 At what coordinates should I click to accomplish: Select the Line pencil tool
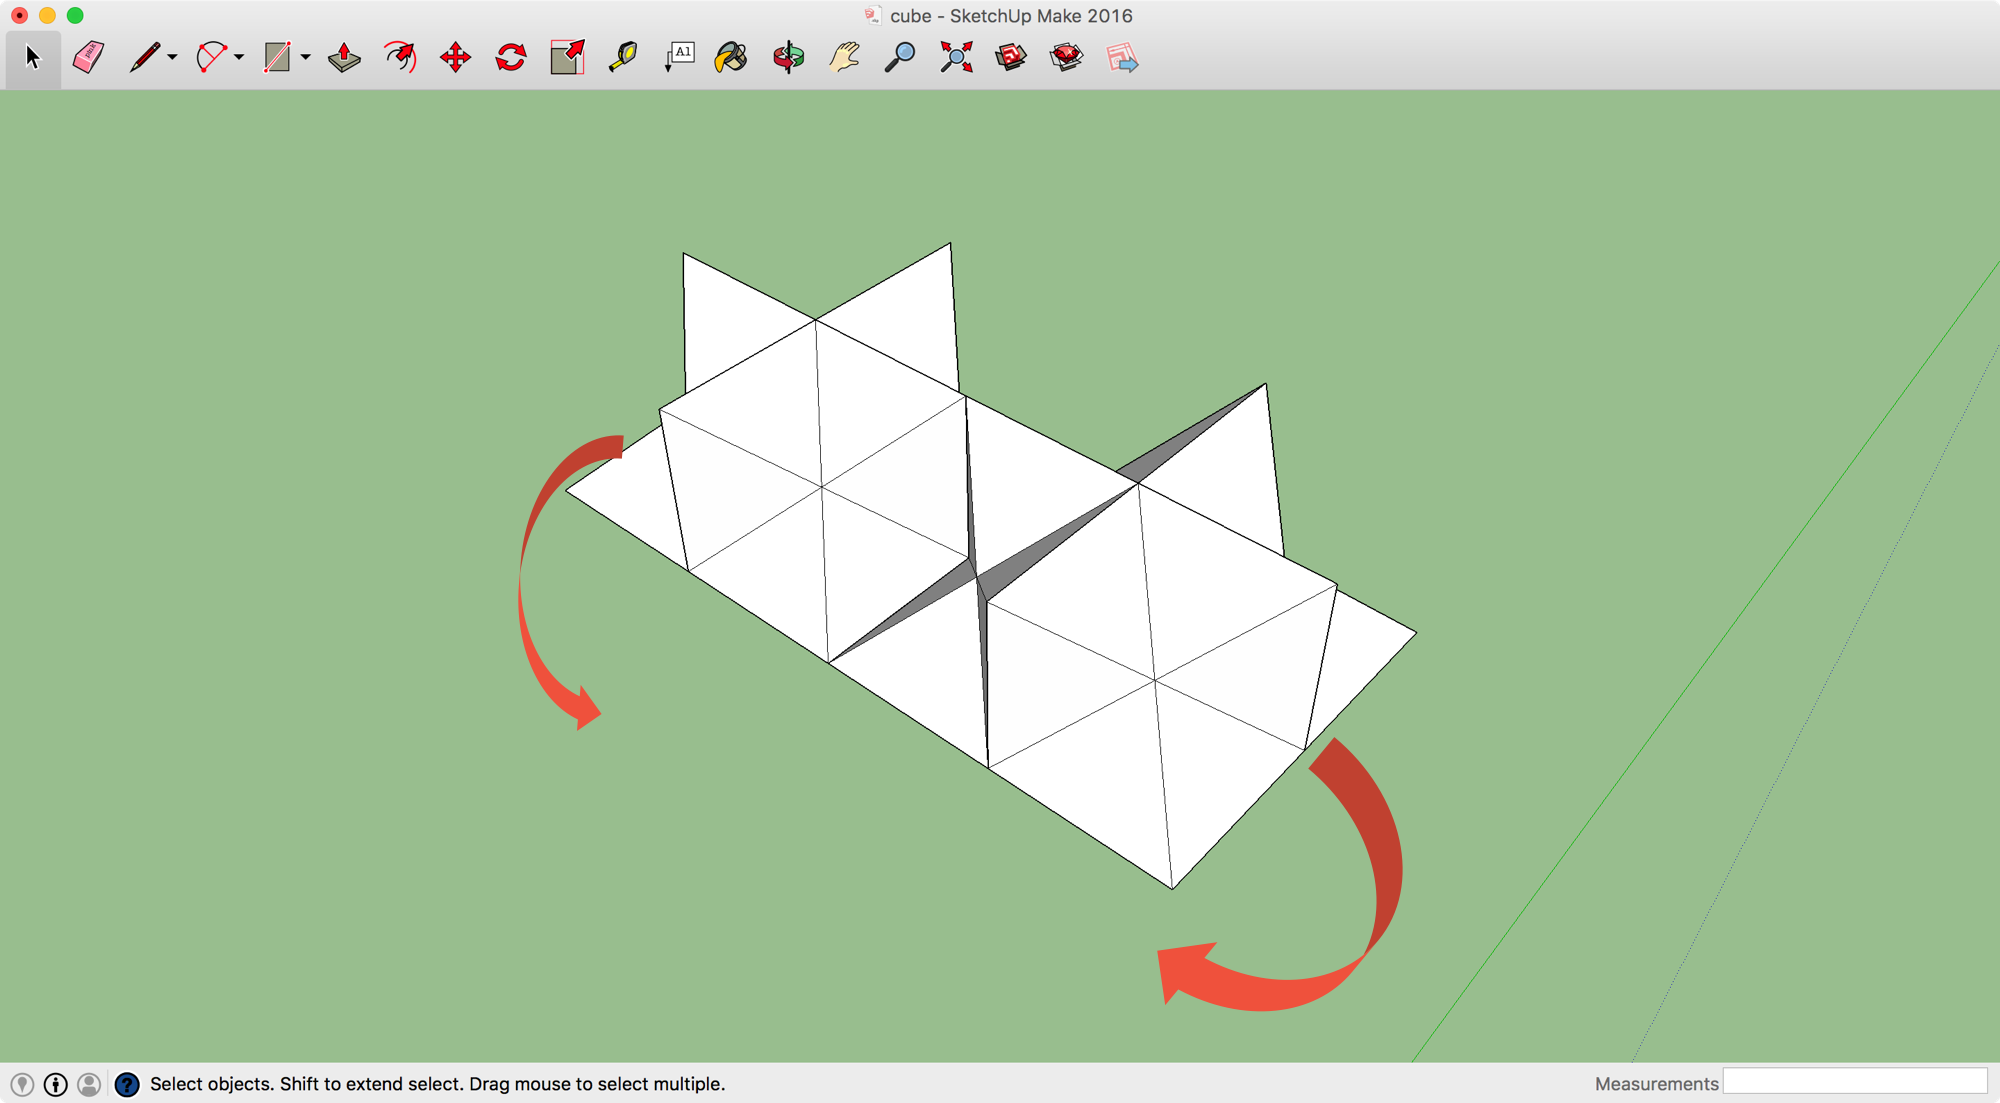click(144, 57)
